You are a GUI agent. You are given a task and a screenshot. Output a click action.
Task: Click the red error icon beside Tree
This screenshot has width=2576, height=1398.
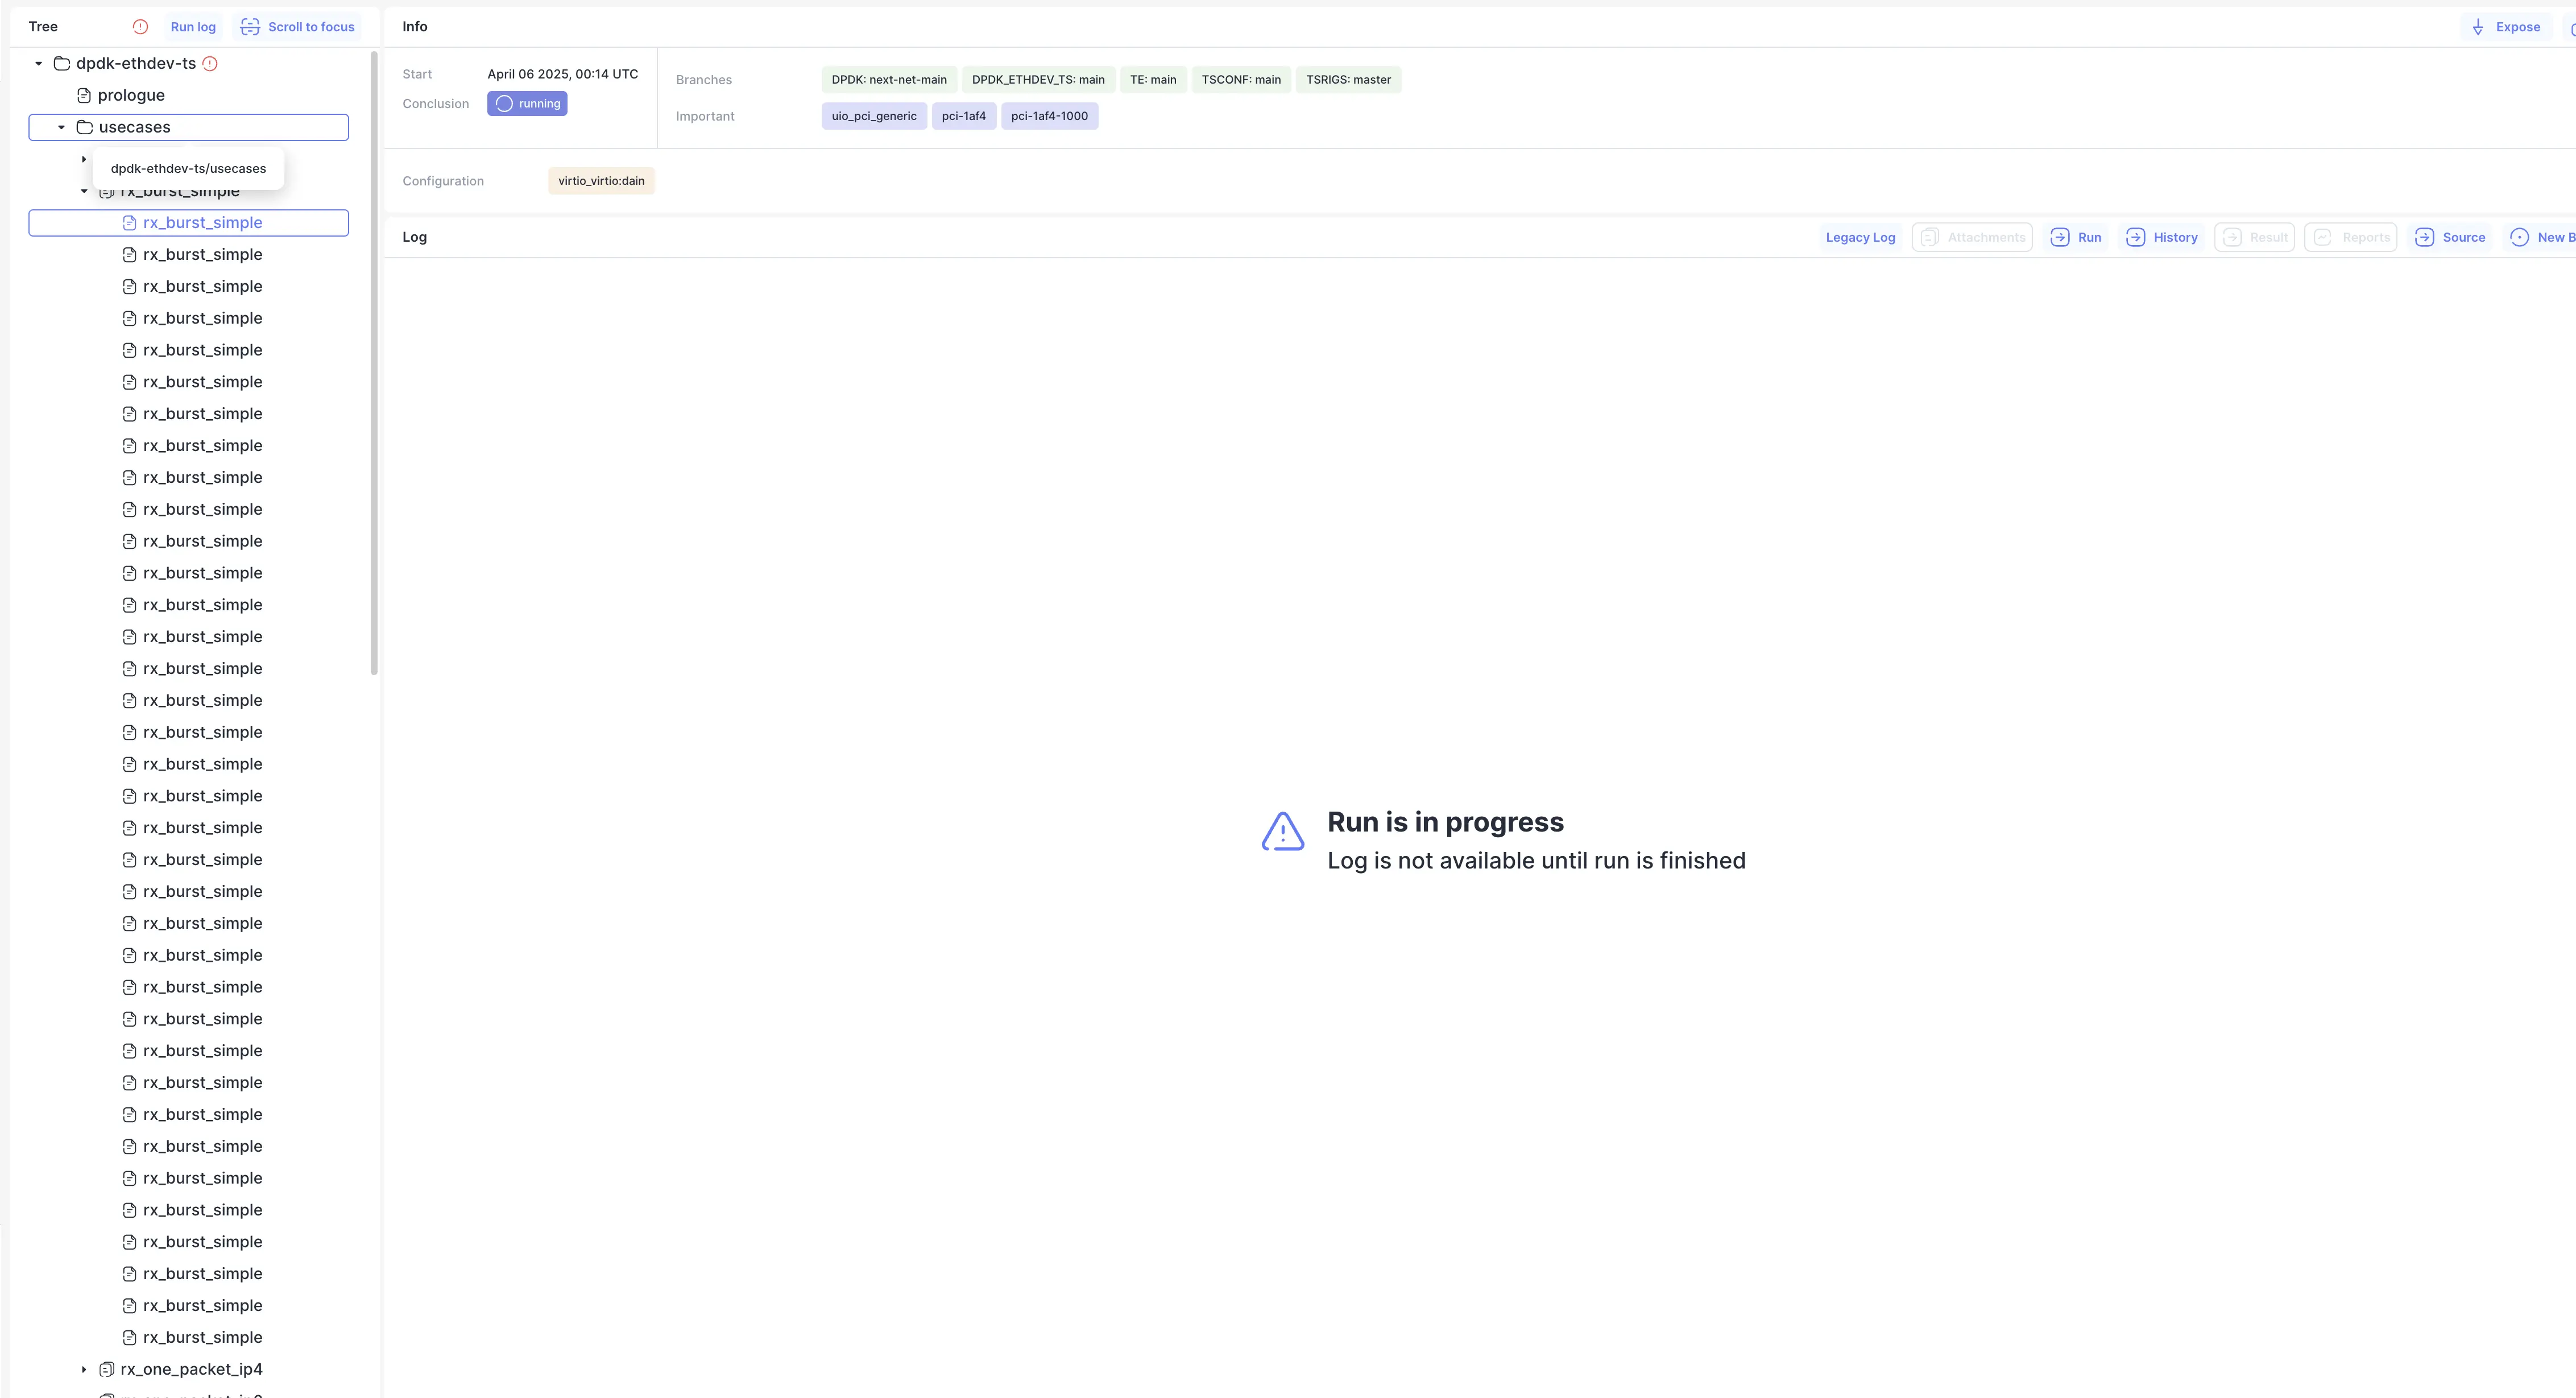pyautogui.click(x=140, y=27)
